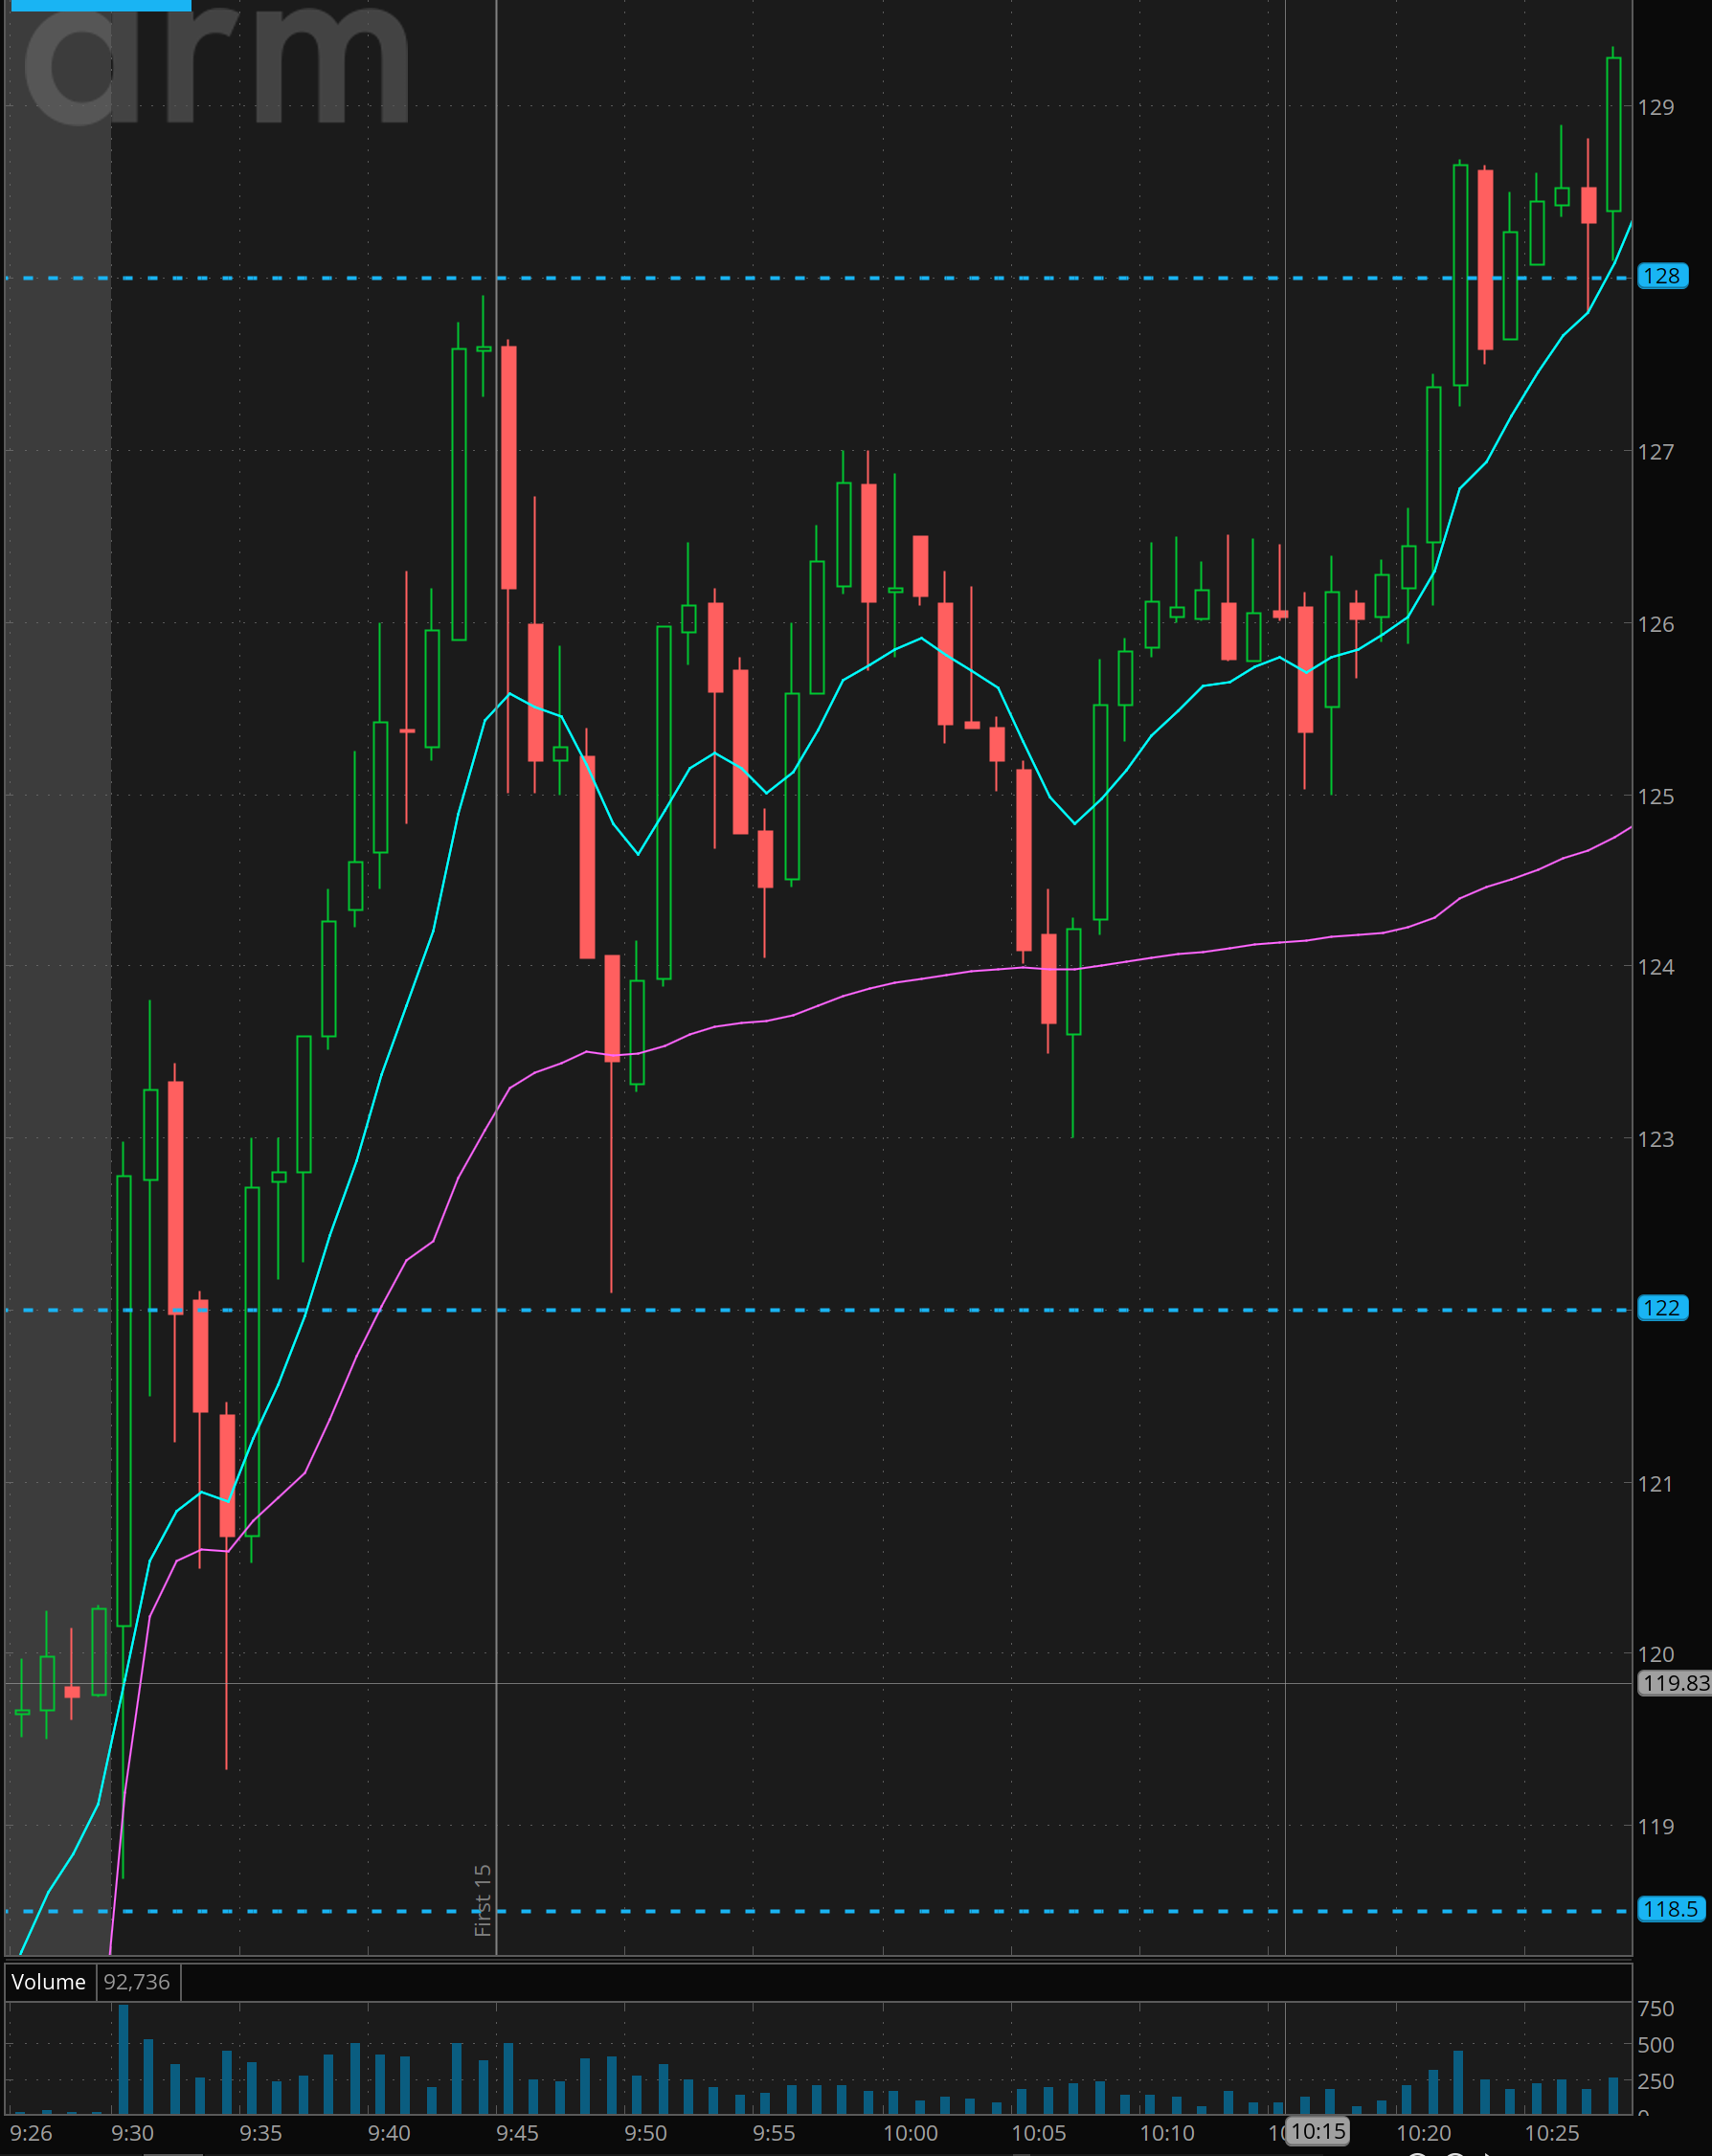Click the 250 volume axis label
1712x2156 pixels.
1656,2081
